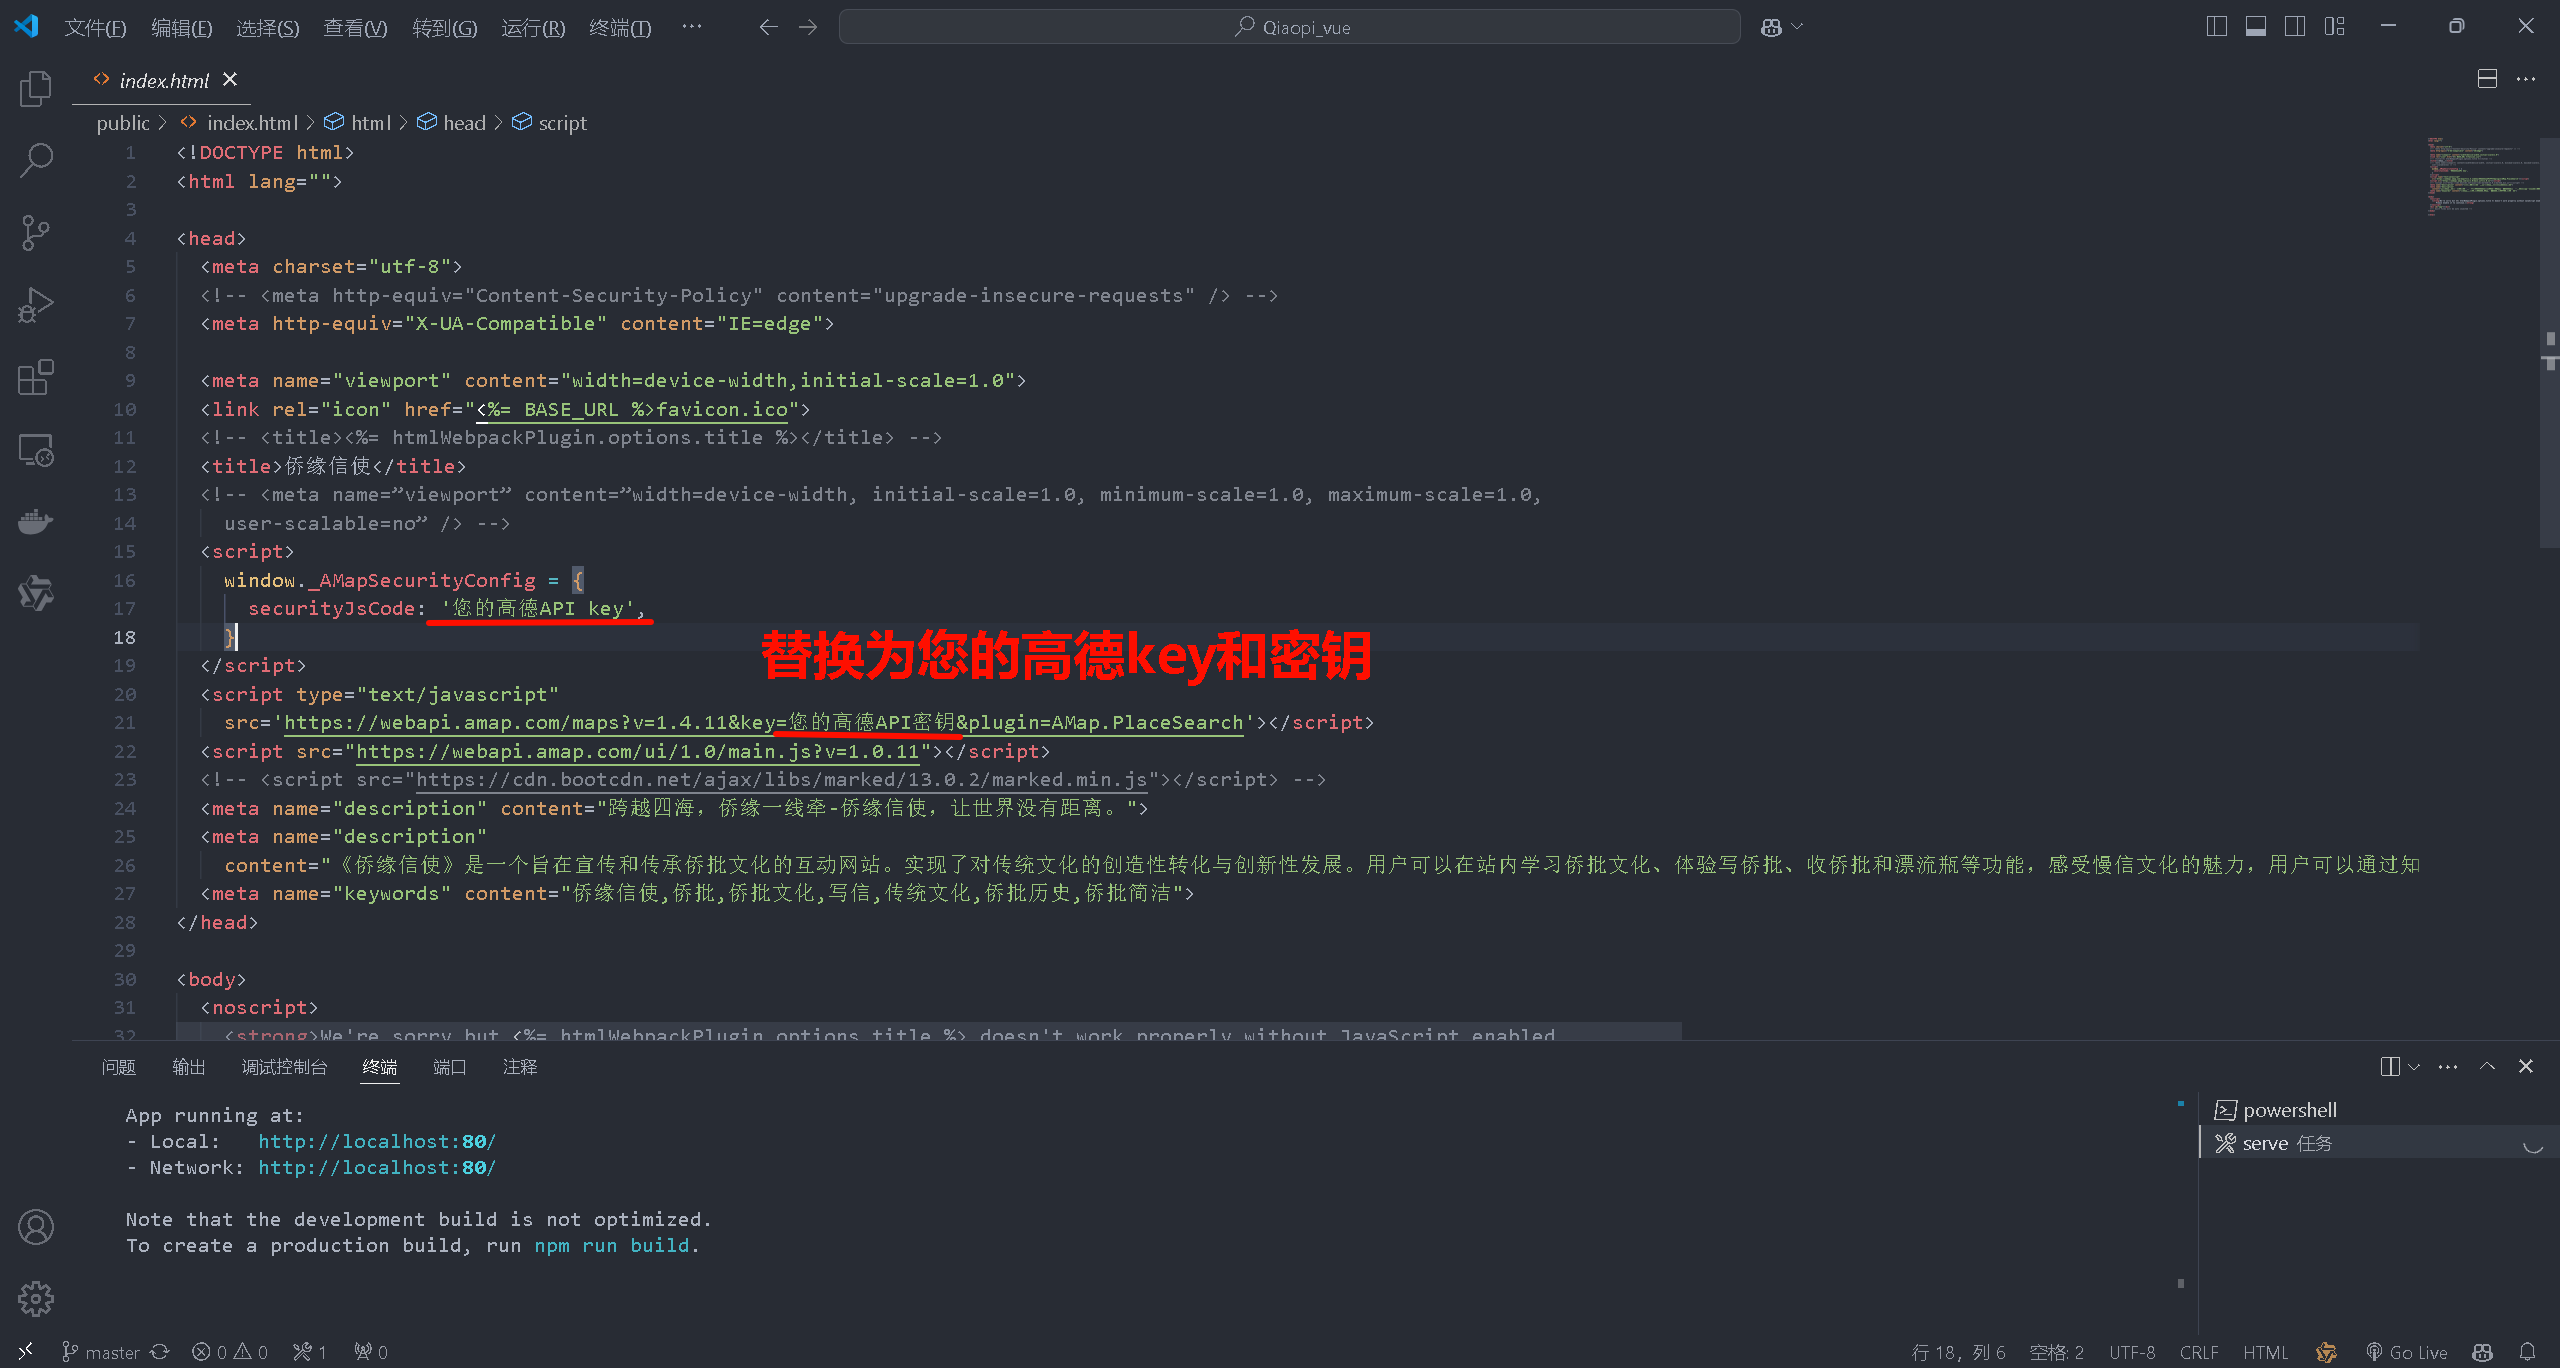
Task: Split the editor
Action: pyautogui.click(x=2487, y=78)
